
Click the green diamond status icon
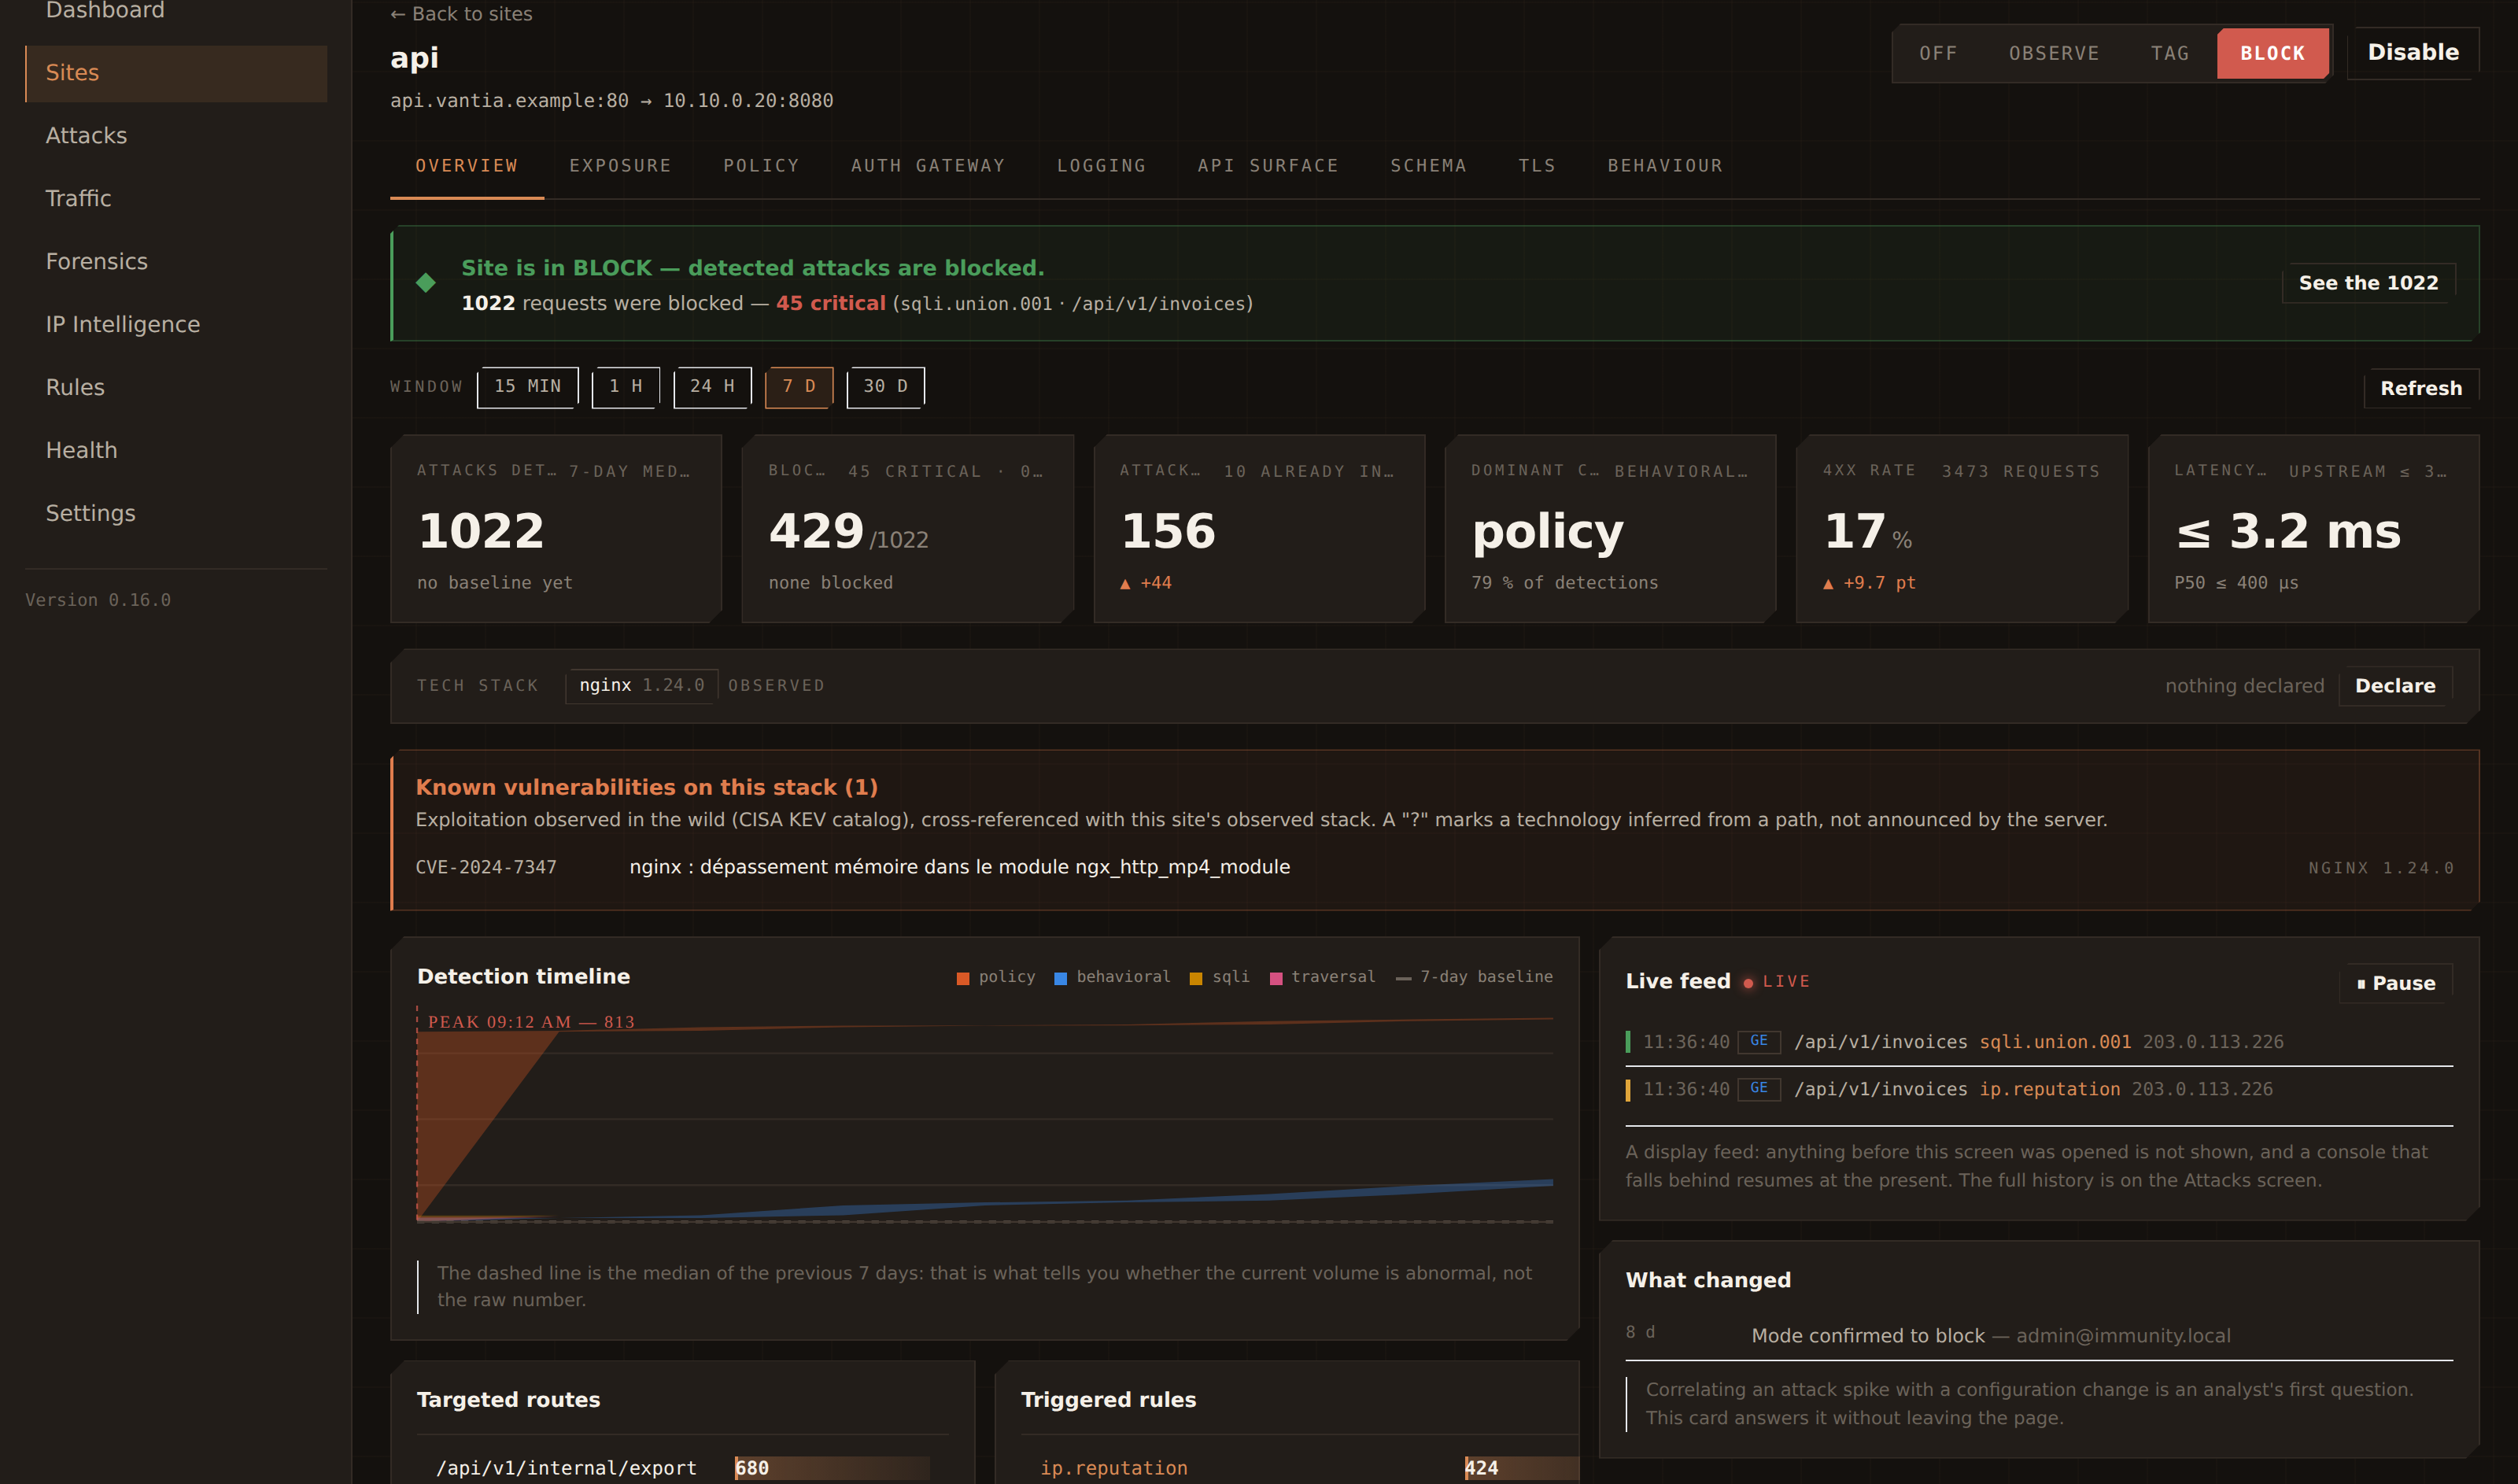tap(426, 283)
